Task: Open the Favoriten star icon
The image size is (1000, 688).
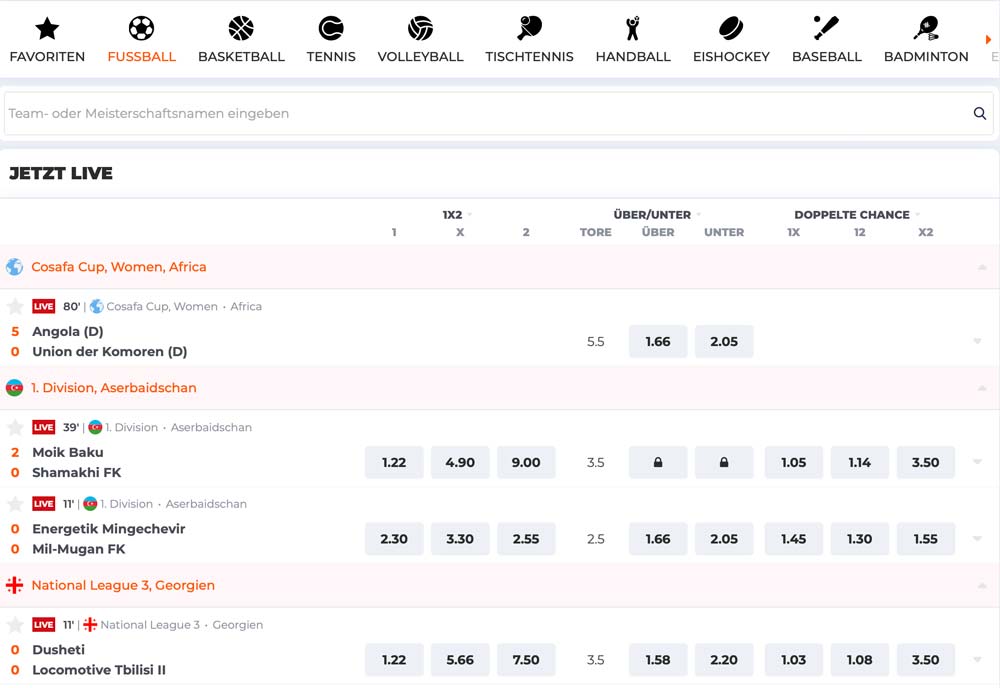Action: (47, 29)
